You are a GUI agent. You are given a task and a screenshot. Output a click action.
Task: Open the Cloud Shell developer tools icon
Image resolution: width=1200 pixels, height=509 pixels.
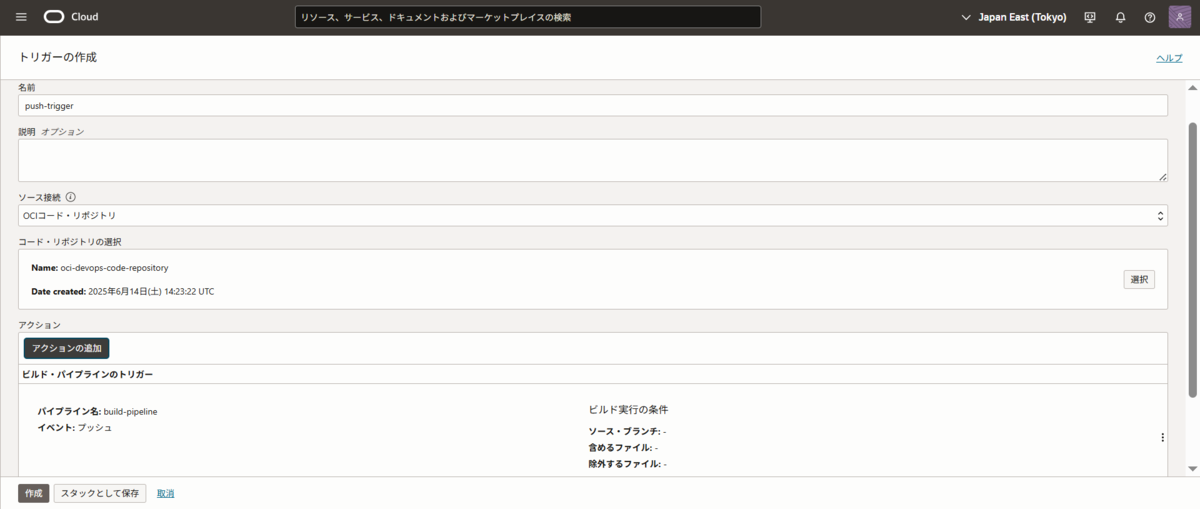tap(1090, 17)
